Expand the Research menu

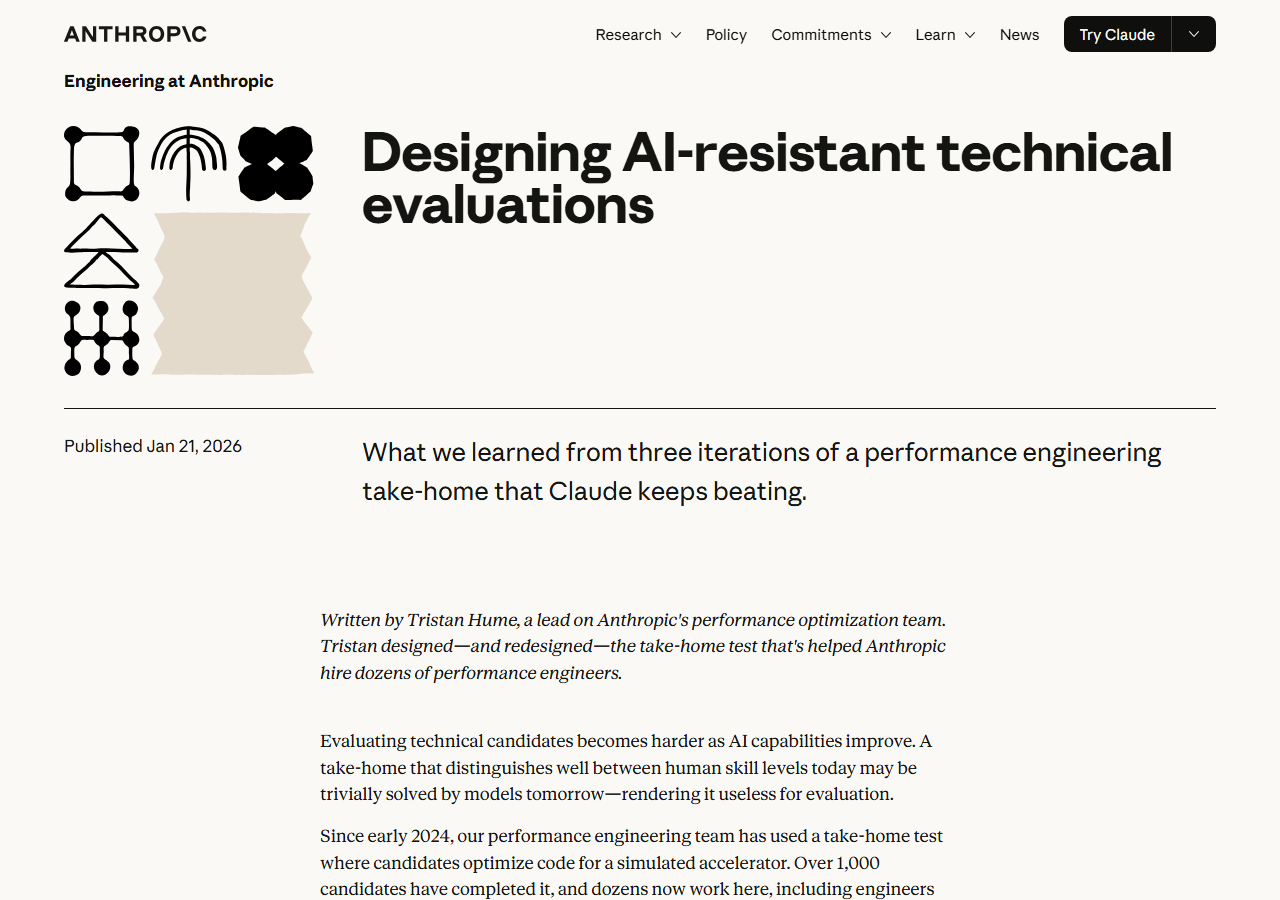pyautogui.click(x=638, y=34)
